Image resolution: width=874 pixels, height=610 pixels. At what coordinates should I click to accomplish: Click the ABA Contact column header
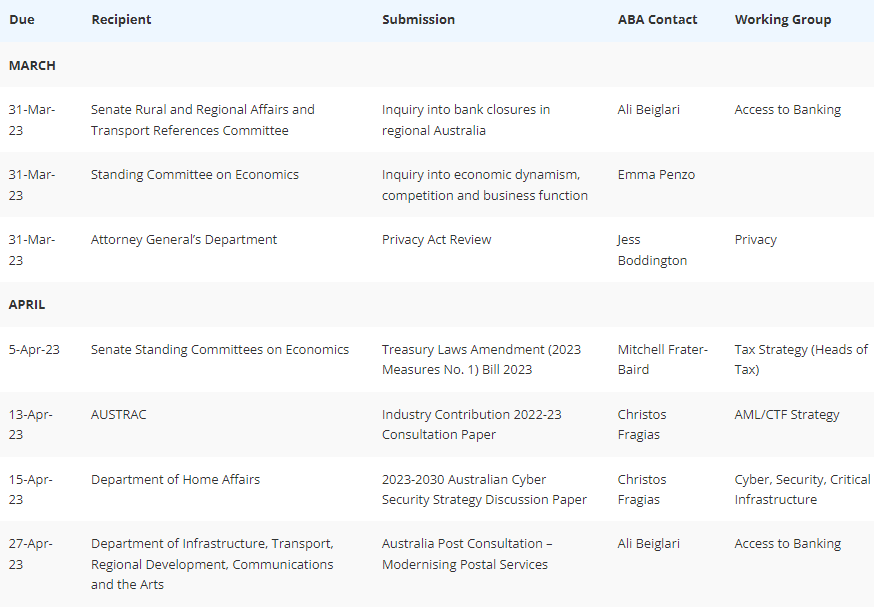coord(657,20)
